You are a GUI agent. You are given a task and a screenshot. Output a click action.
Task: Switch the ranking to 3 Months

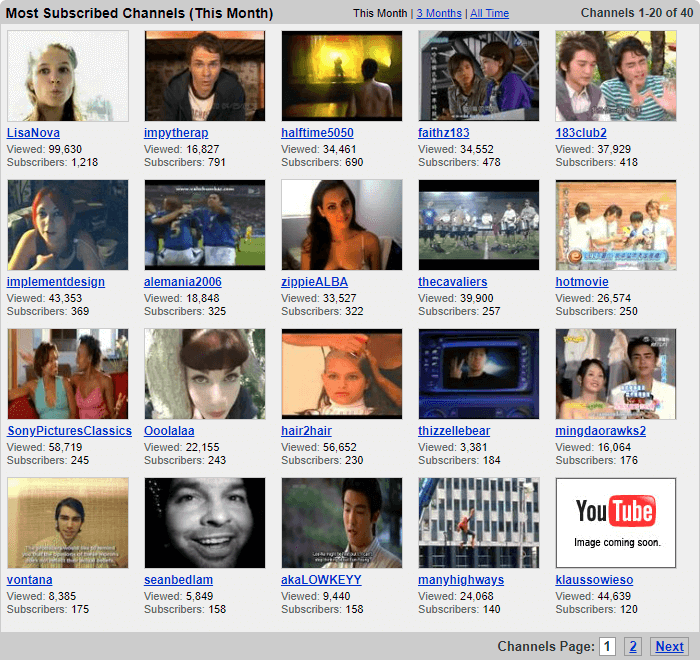pos(439,13)
